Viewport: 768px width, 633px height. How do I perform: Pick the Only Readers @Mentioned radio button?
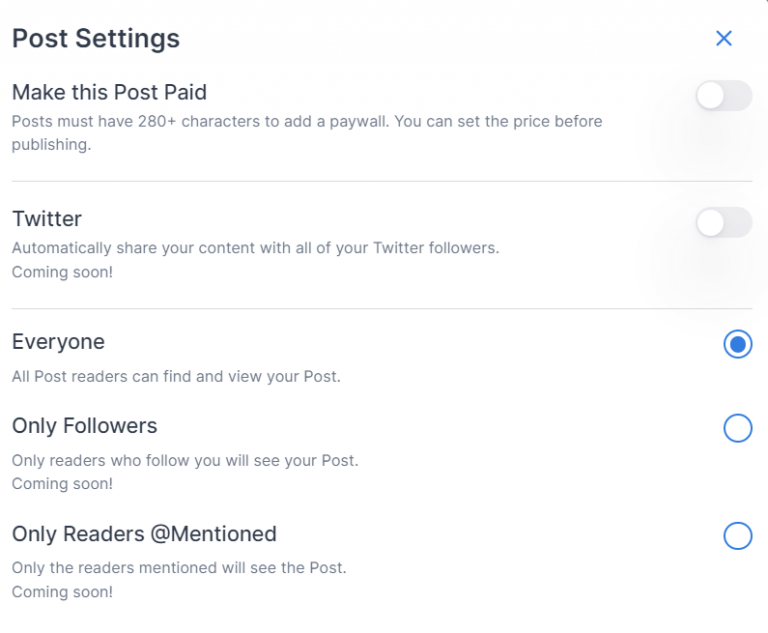pos(737,536)
